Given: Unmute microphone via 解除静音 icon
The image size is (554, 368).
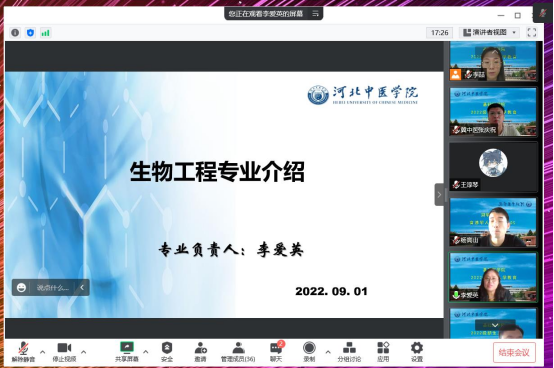Looking at the screenshot, I should [23, 351].
